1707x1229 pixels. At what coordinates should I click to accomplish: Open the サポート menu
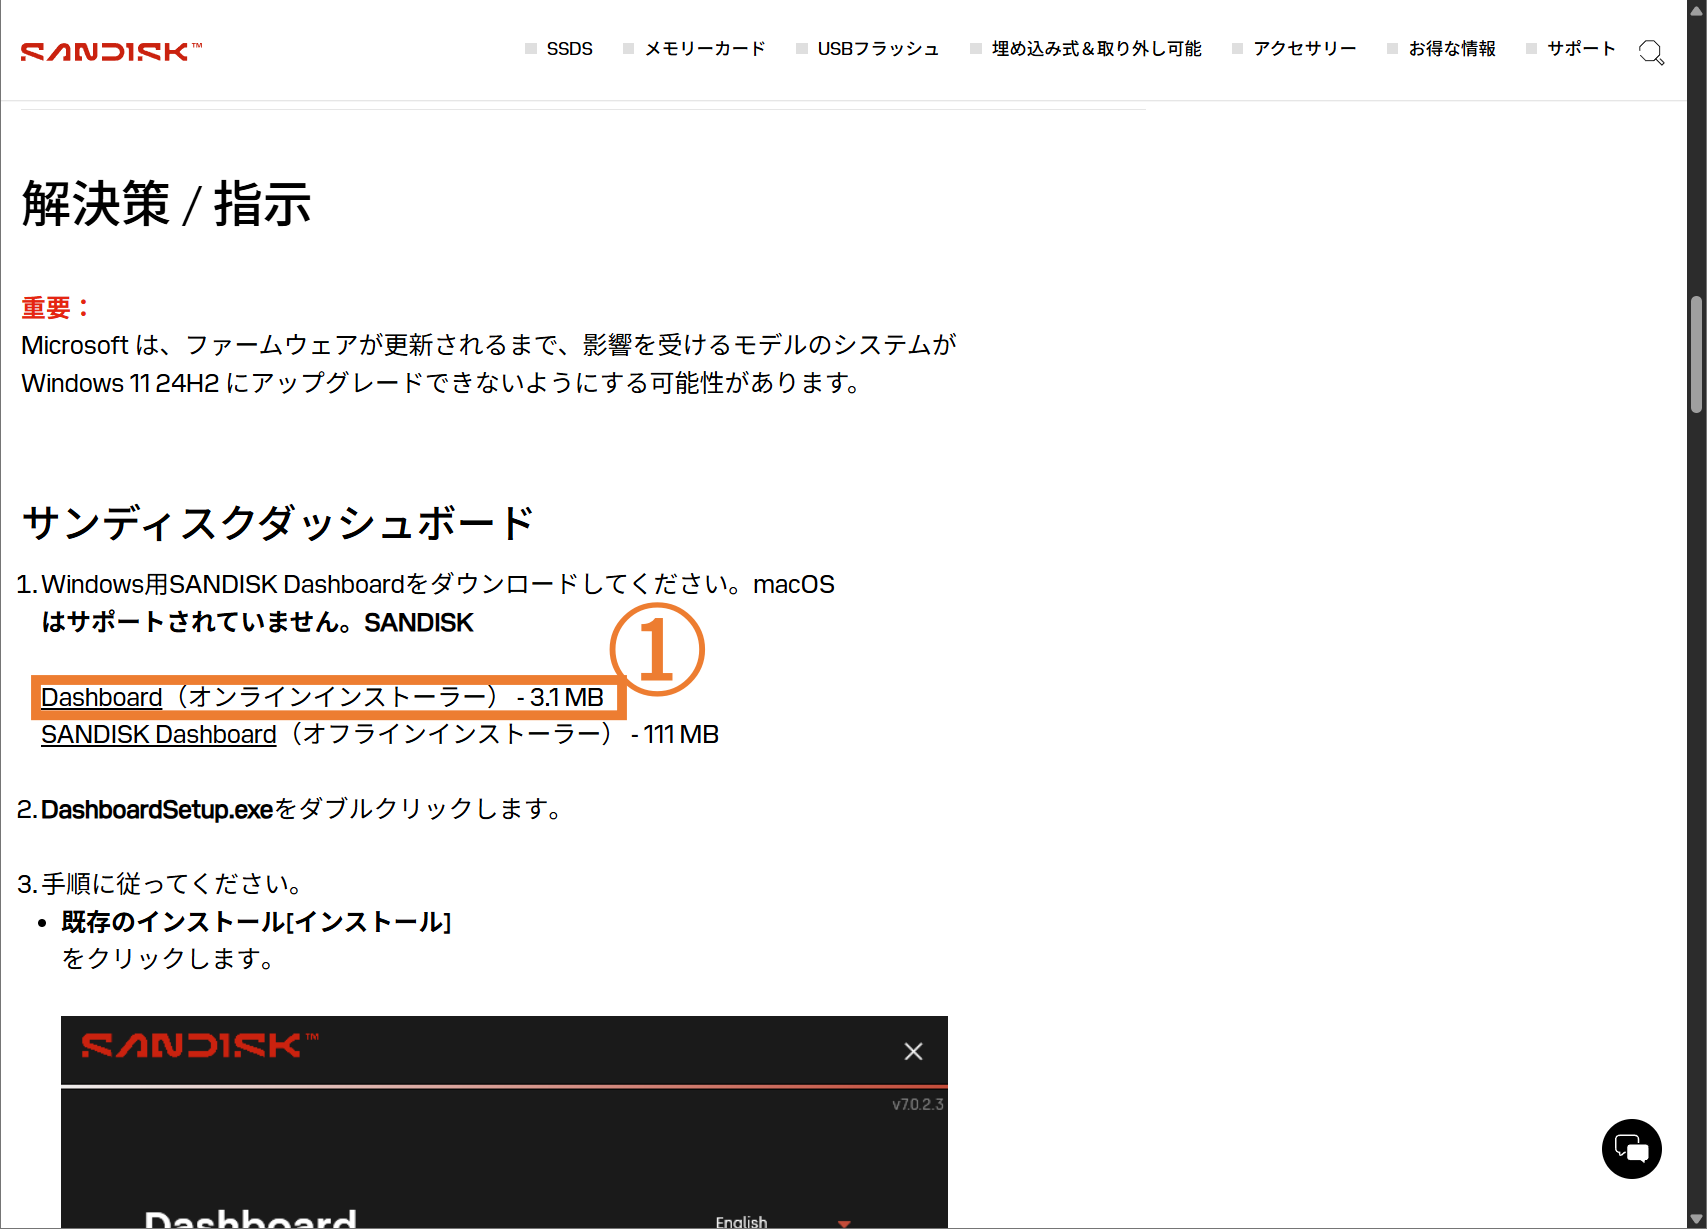point(1580,49)
